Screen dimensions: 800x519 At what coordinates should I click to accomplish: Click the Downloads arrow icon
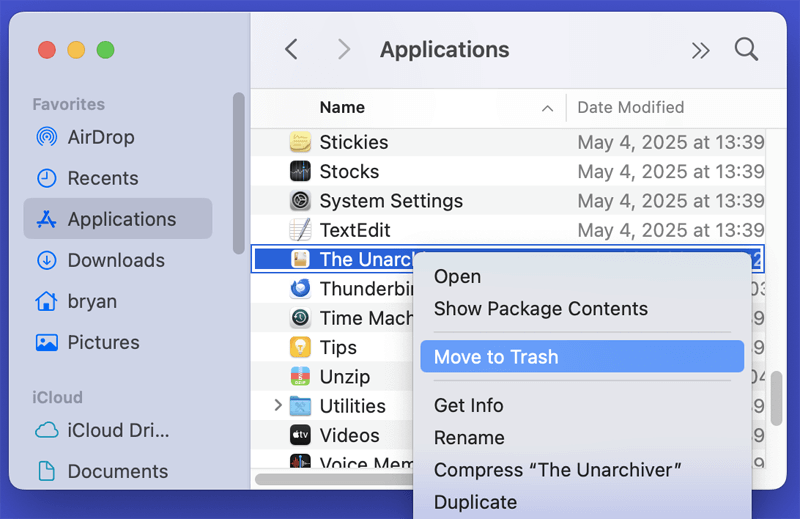click(x=46, y=260)
